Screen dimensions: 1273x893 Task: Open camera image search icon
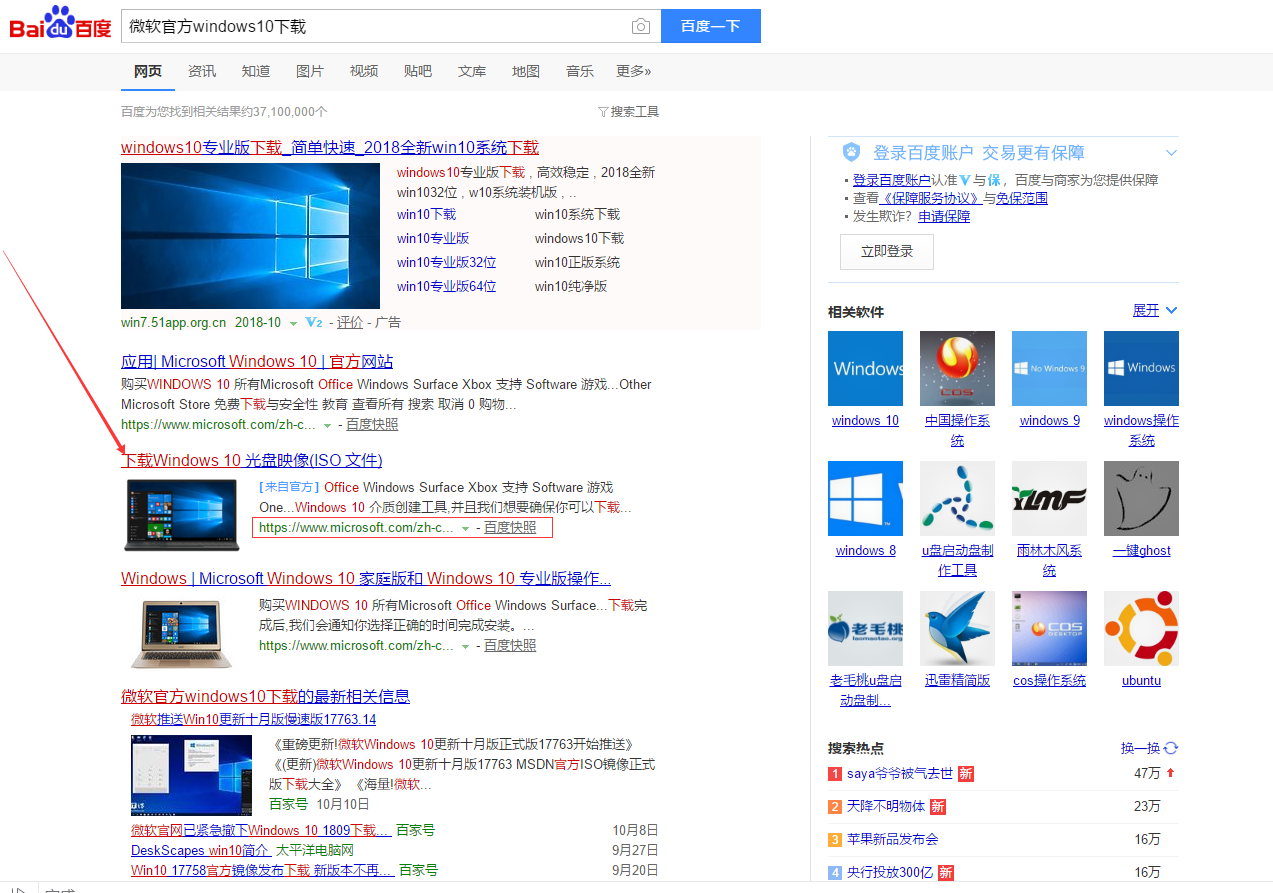(641, 26)
